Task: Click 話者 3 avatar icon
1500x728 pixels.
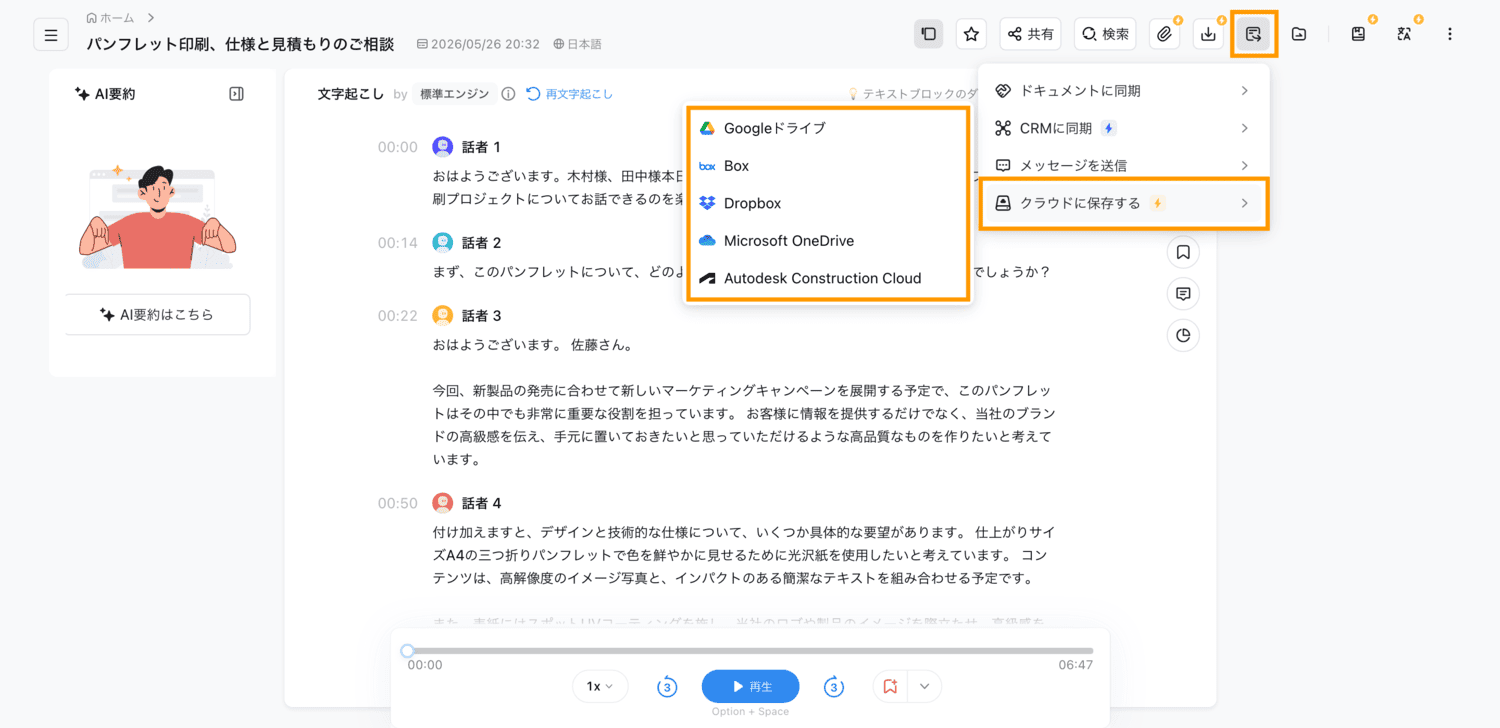Action: [443, 315]
